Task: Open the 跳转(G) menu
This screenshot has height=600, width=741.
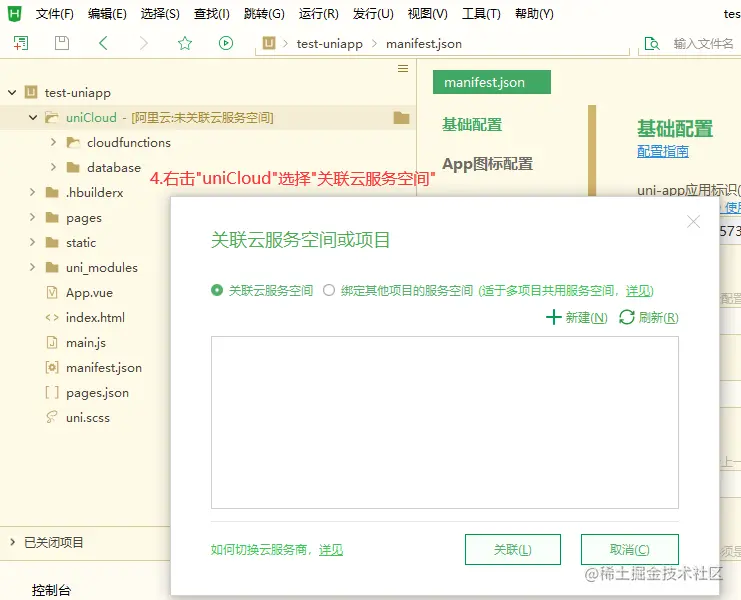Action: tap(264, 14)
